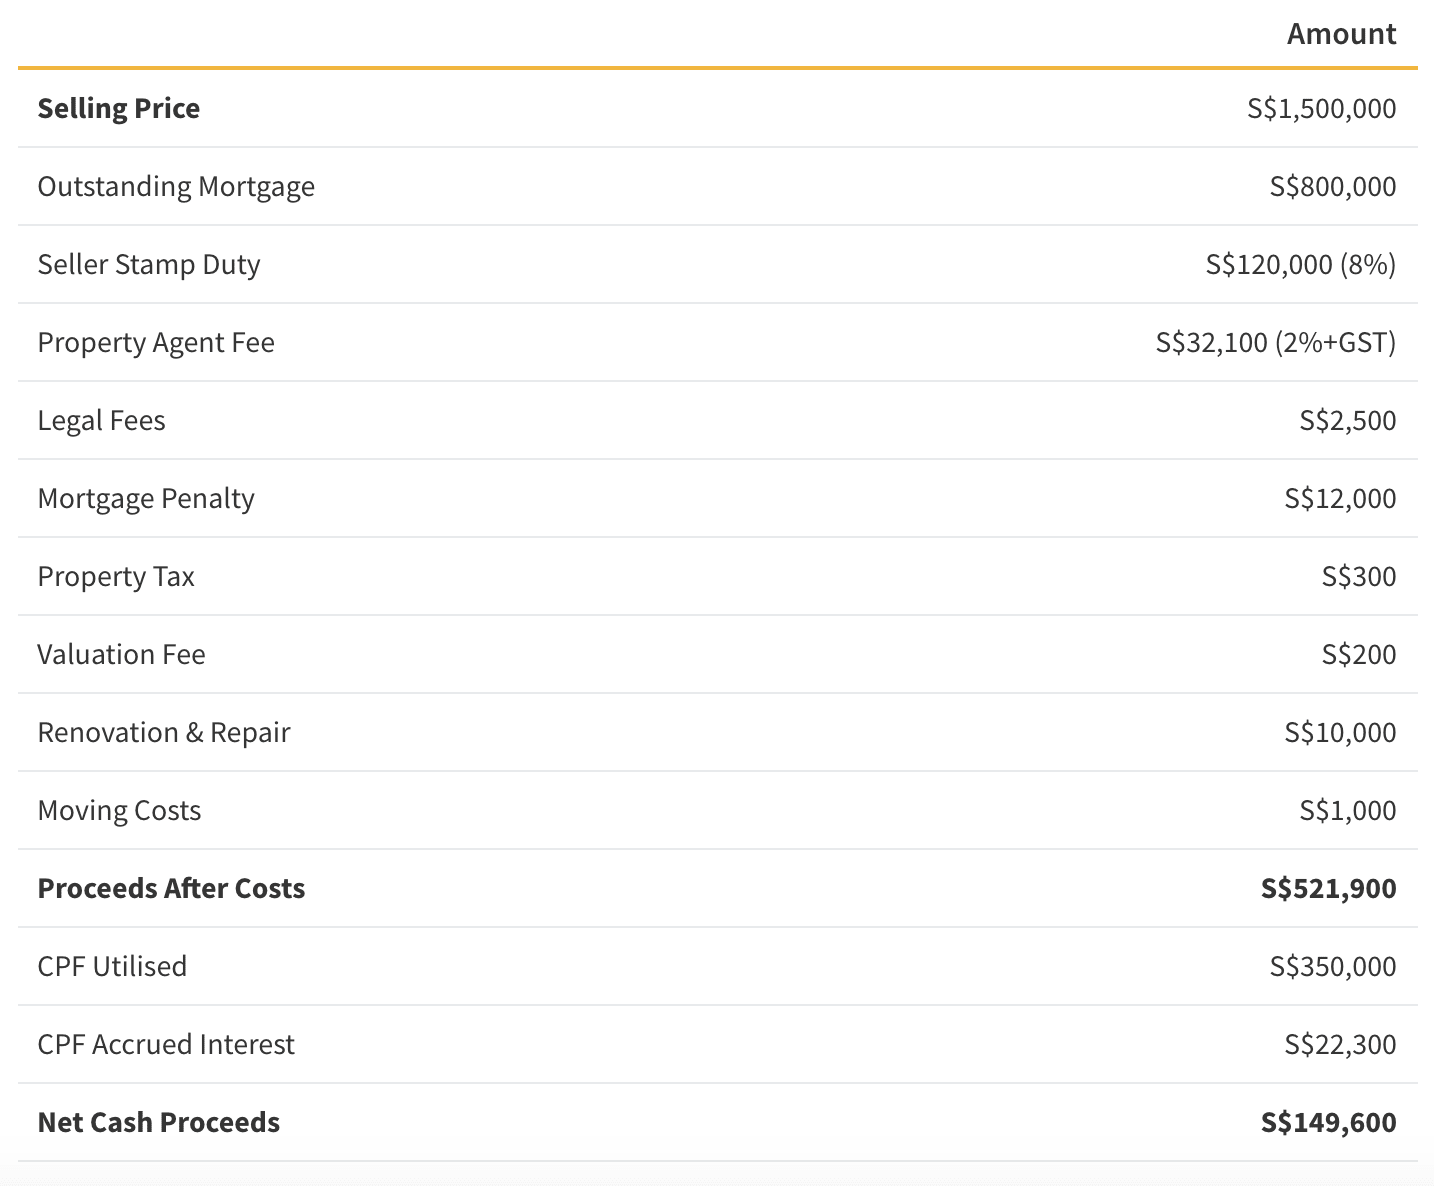Select the Legal Fees row label
Screen dimensions: 1434x1186
(102, 421)
